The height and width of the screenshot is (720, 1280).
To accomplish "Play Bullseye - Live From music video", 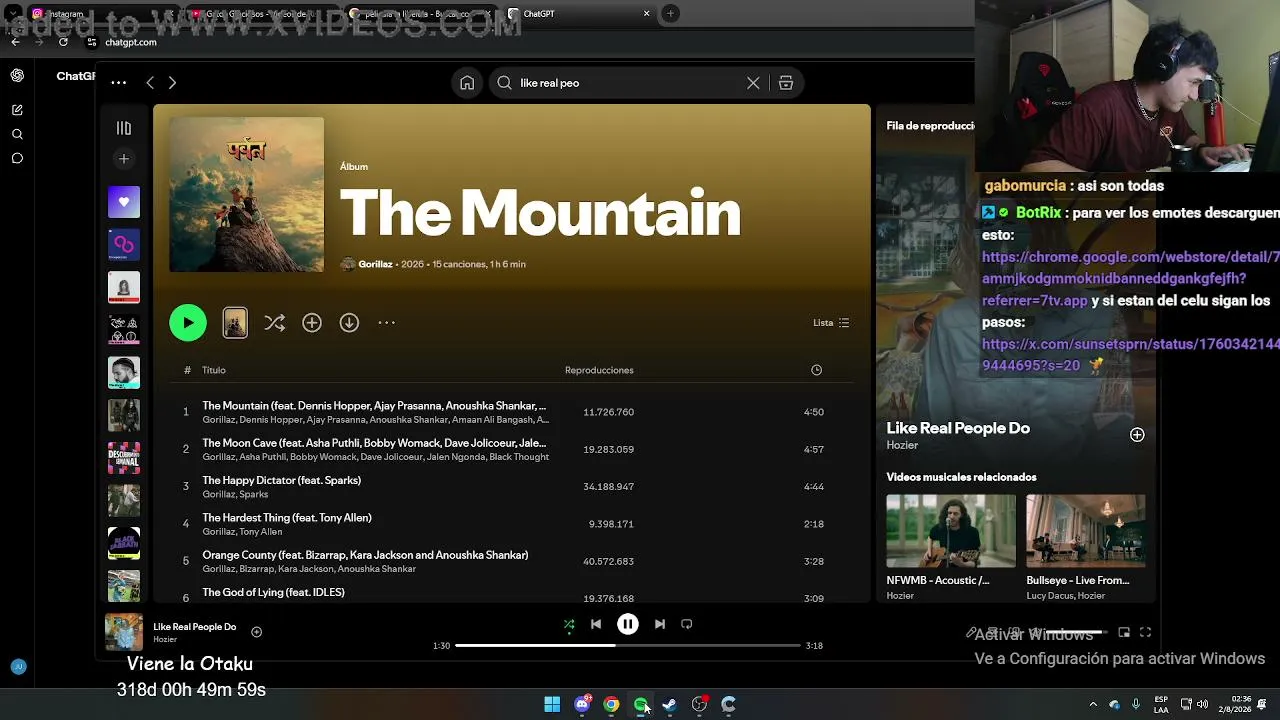I will (x=1085, y=530).
